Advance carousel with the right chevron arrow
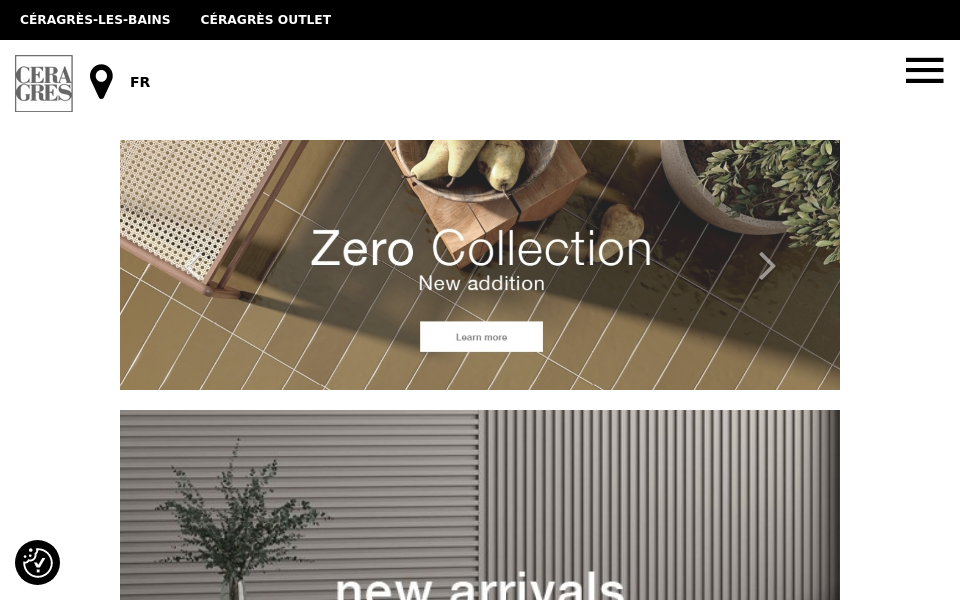 click(x=767, y=266)
